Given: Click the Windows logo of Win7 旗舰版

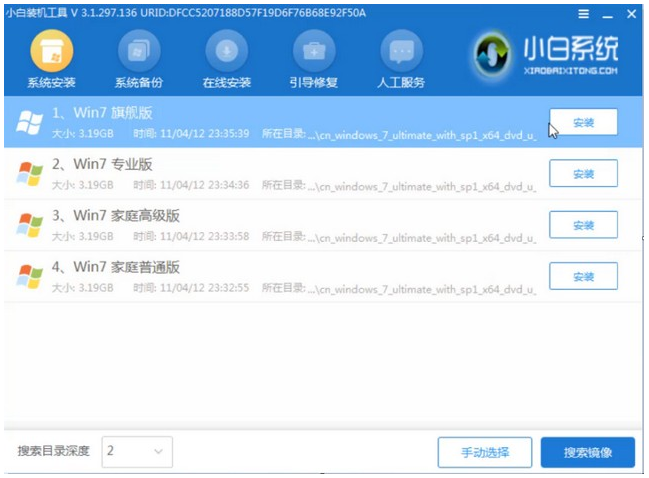Looking at the screenshot, I should pos(29,123).
